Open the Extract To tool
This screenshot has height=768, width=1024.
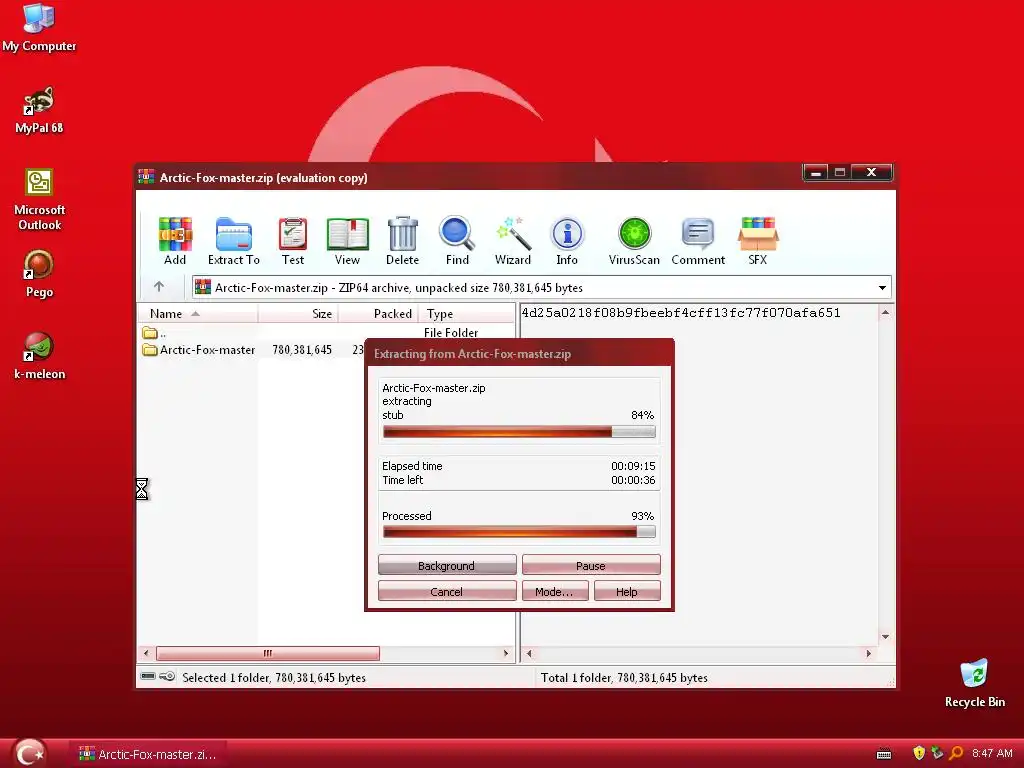coord(234,241)
